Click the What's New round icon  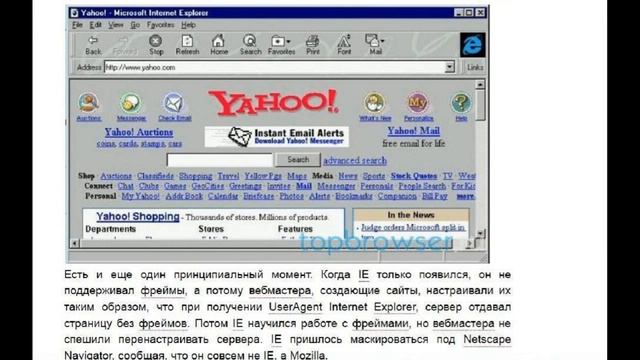coord(375,102)
